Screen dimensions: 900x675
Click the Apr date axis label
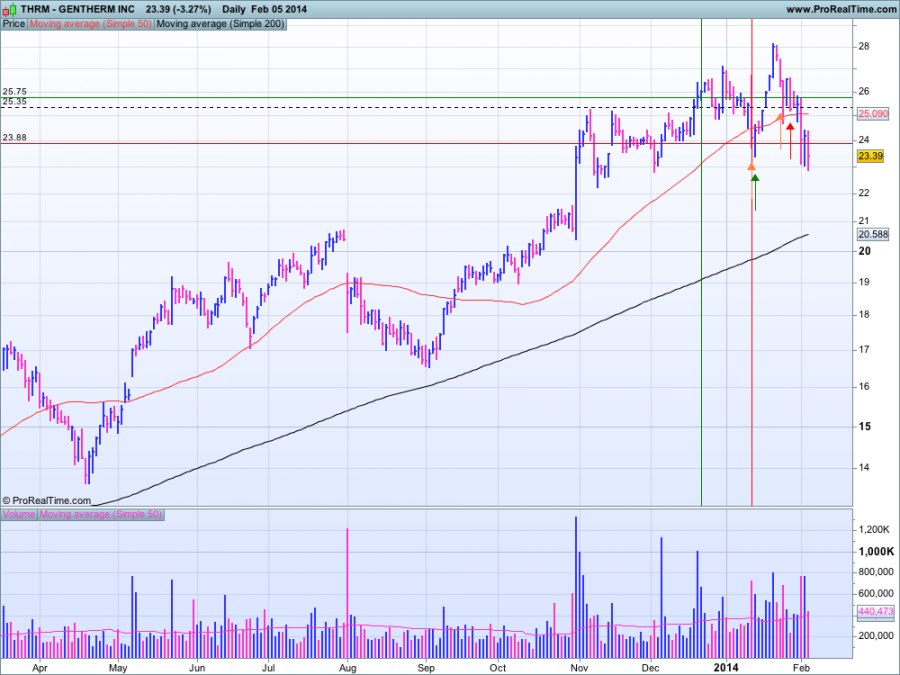coord(40,668)
